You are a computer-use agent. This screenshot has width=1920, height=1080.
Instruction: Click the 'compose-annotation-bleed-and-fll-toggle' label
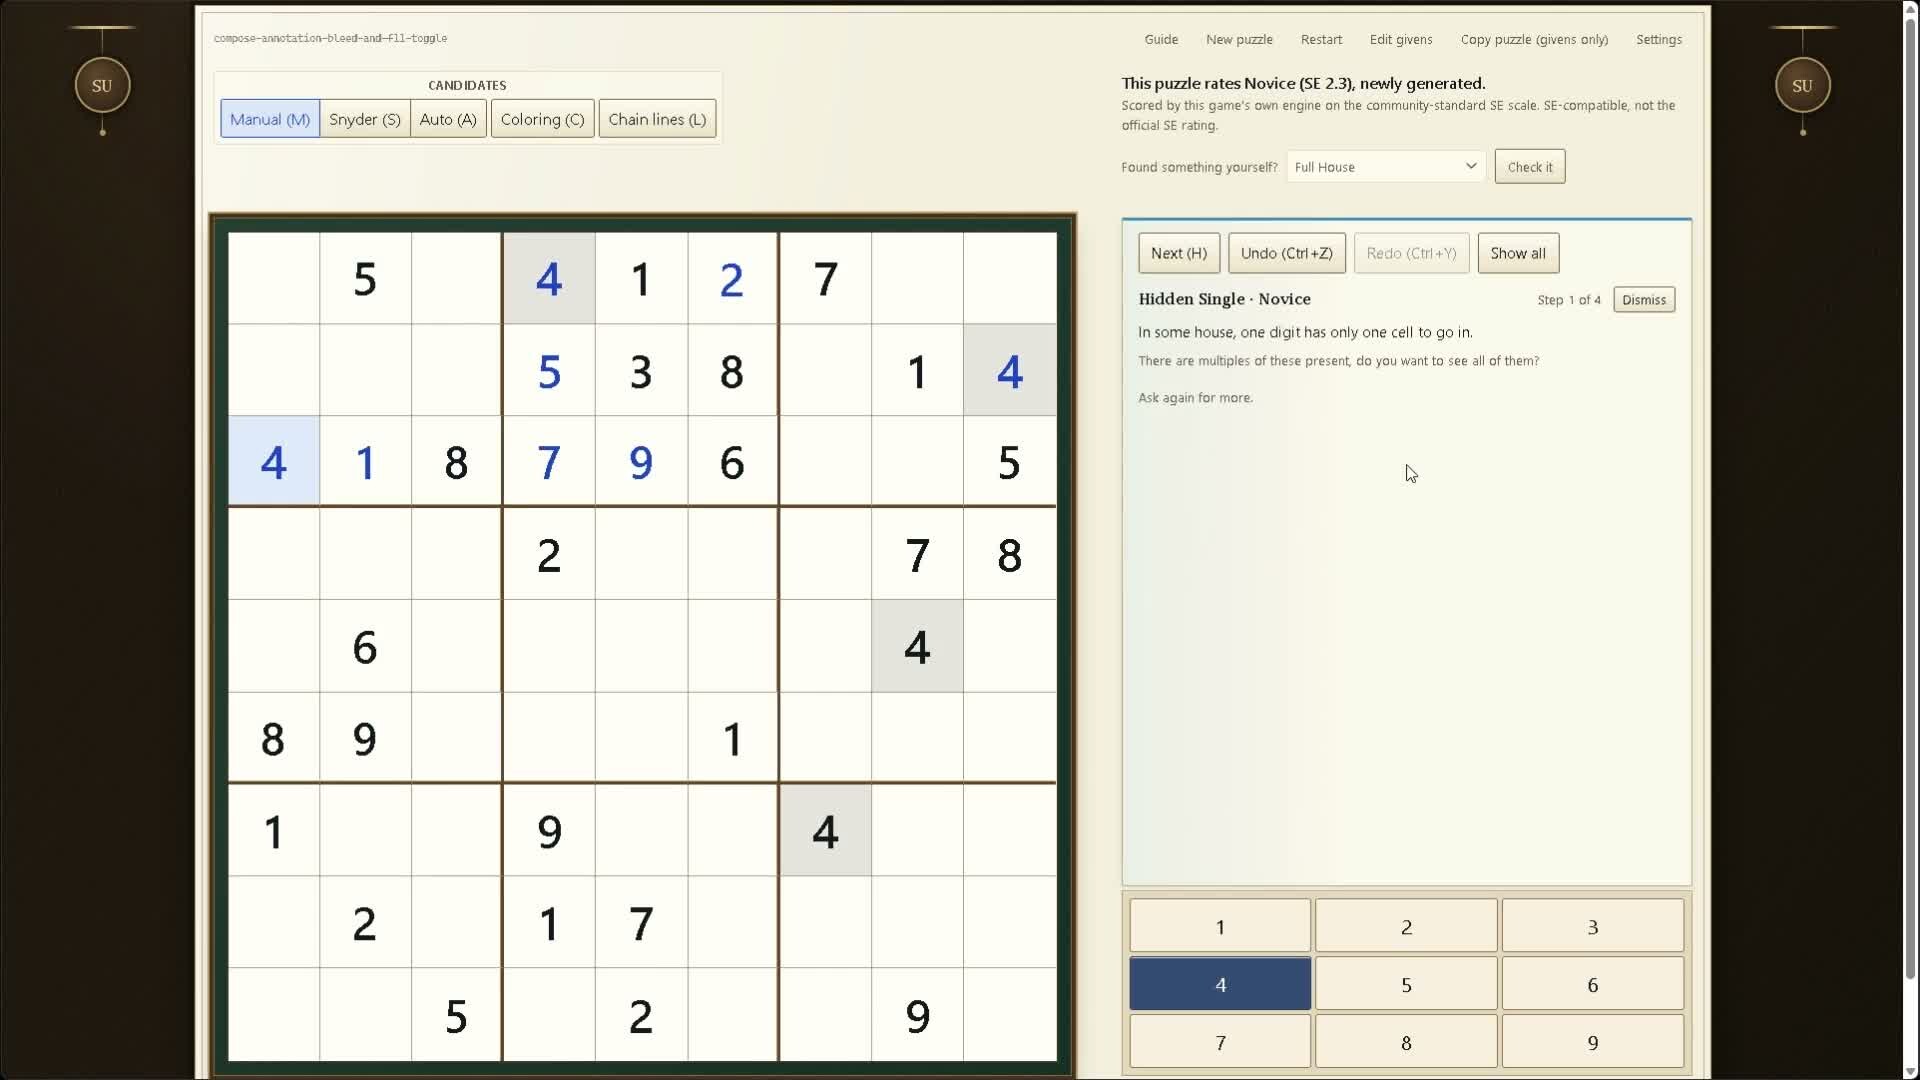point(330,38)
